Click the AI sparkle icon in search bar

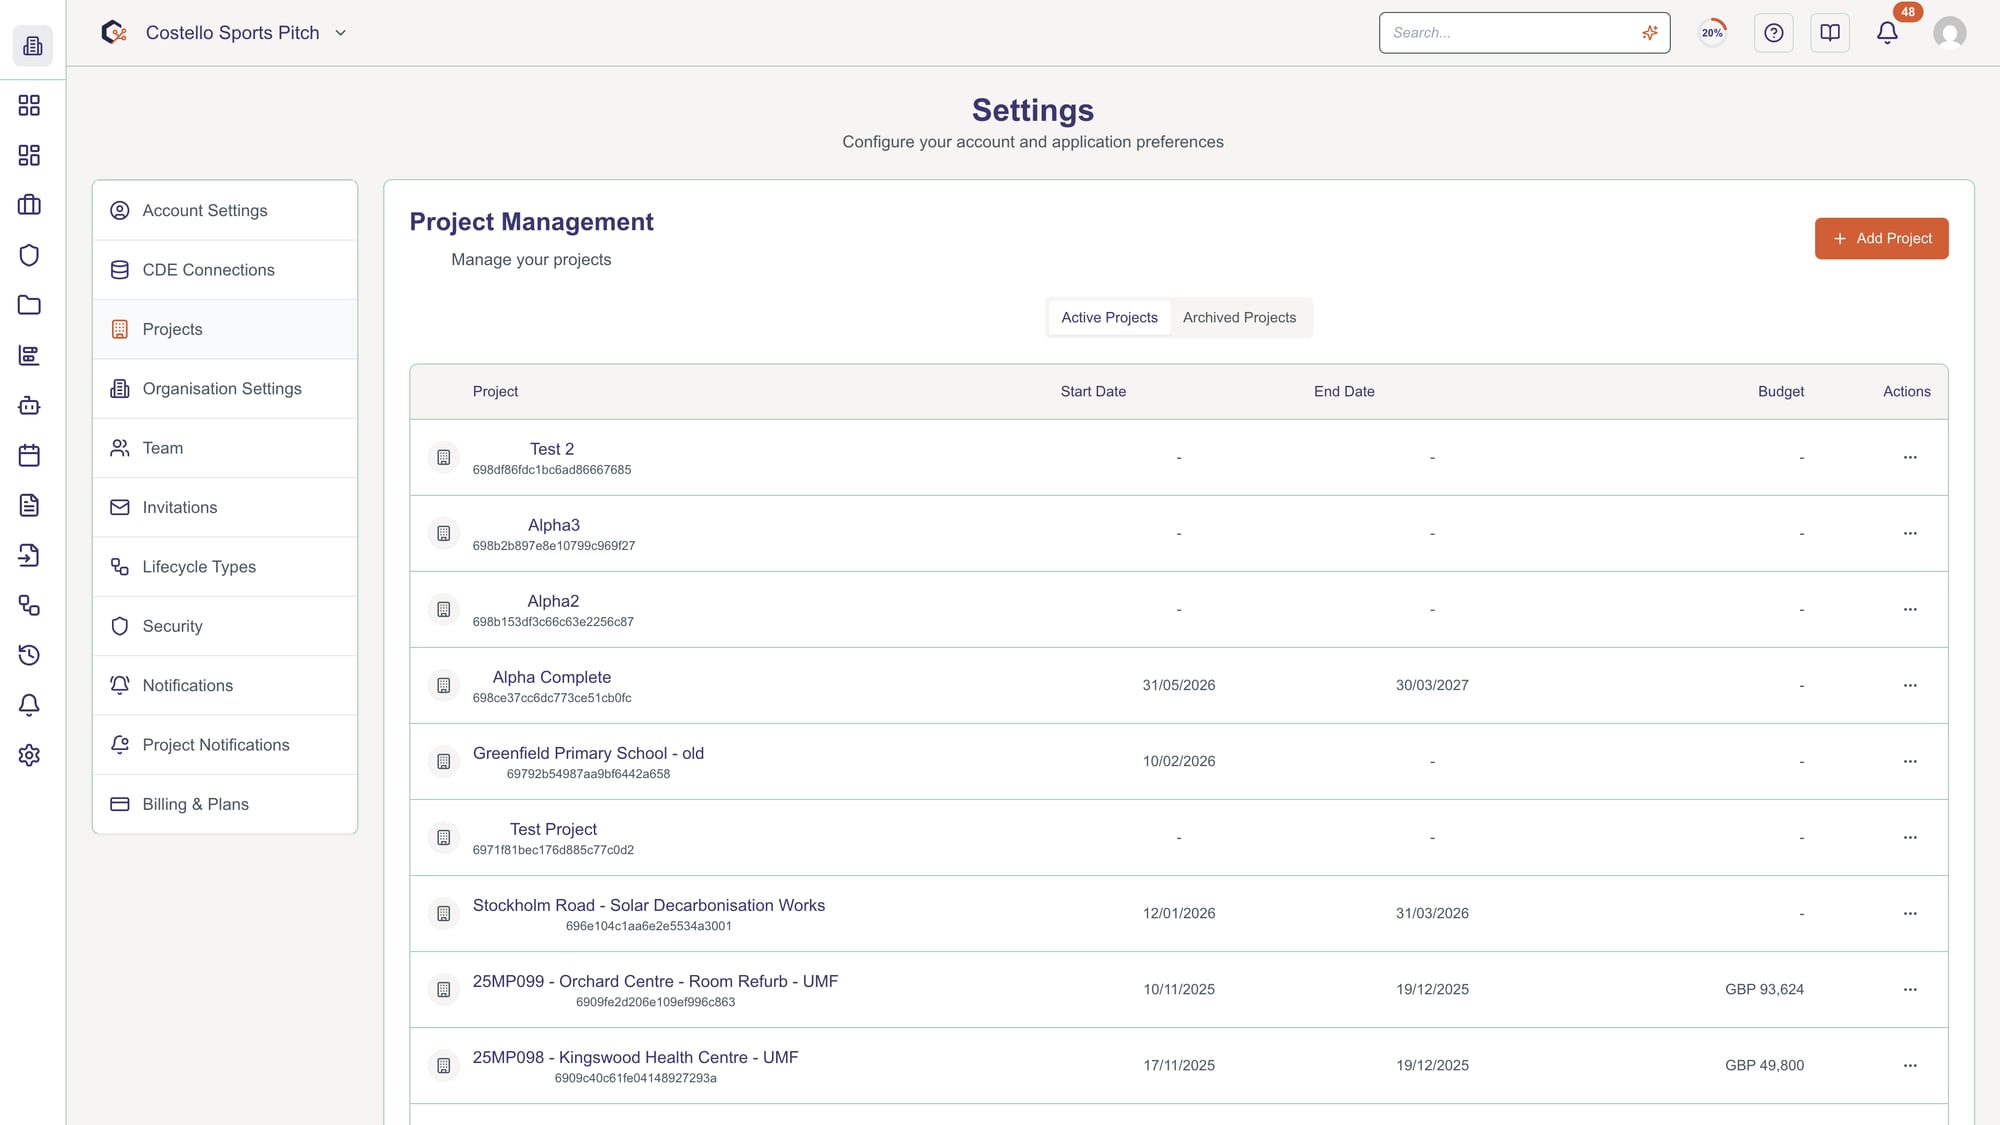tap(1649, 32)
